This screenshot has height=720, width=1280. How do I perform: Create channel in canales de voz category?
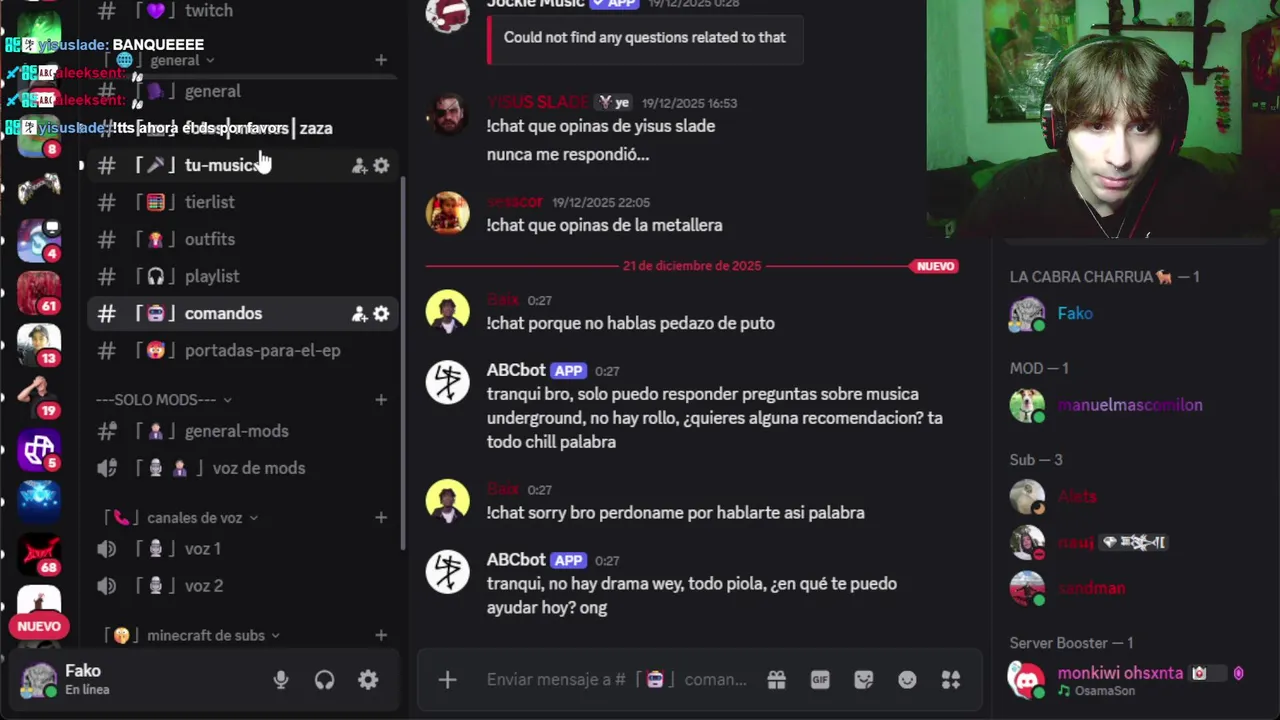click(381, 518)
